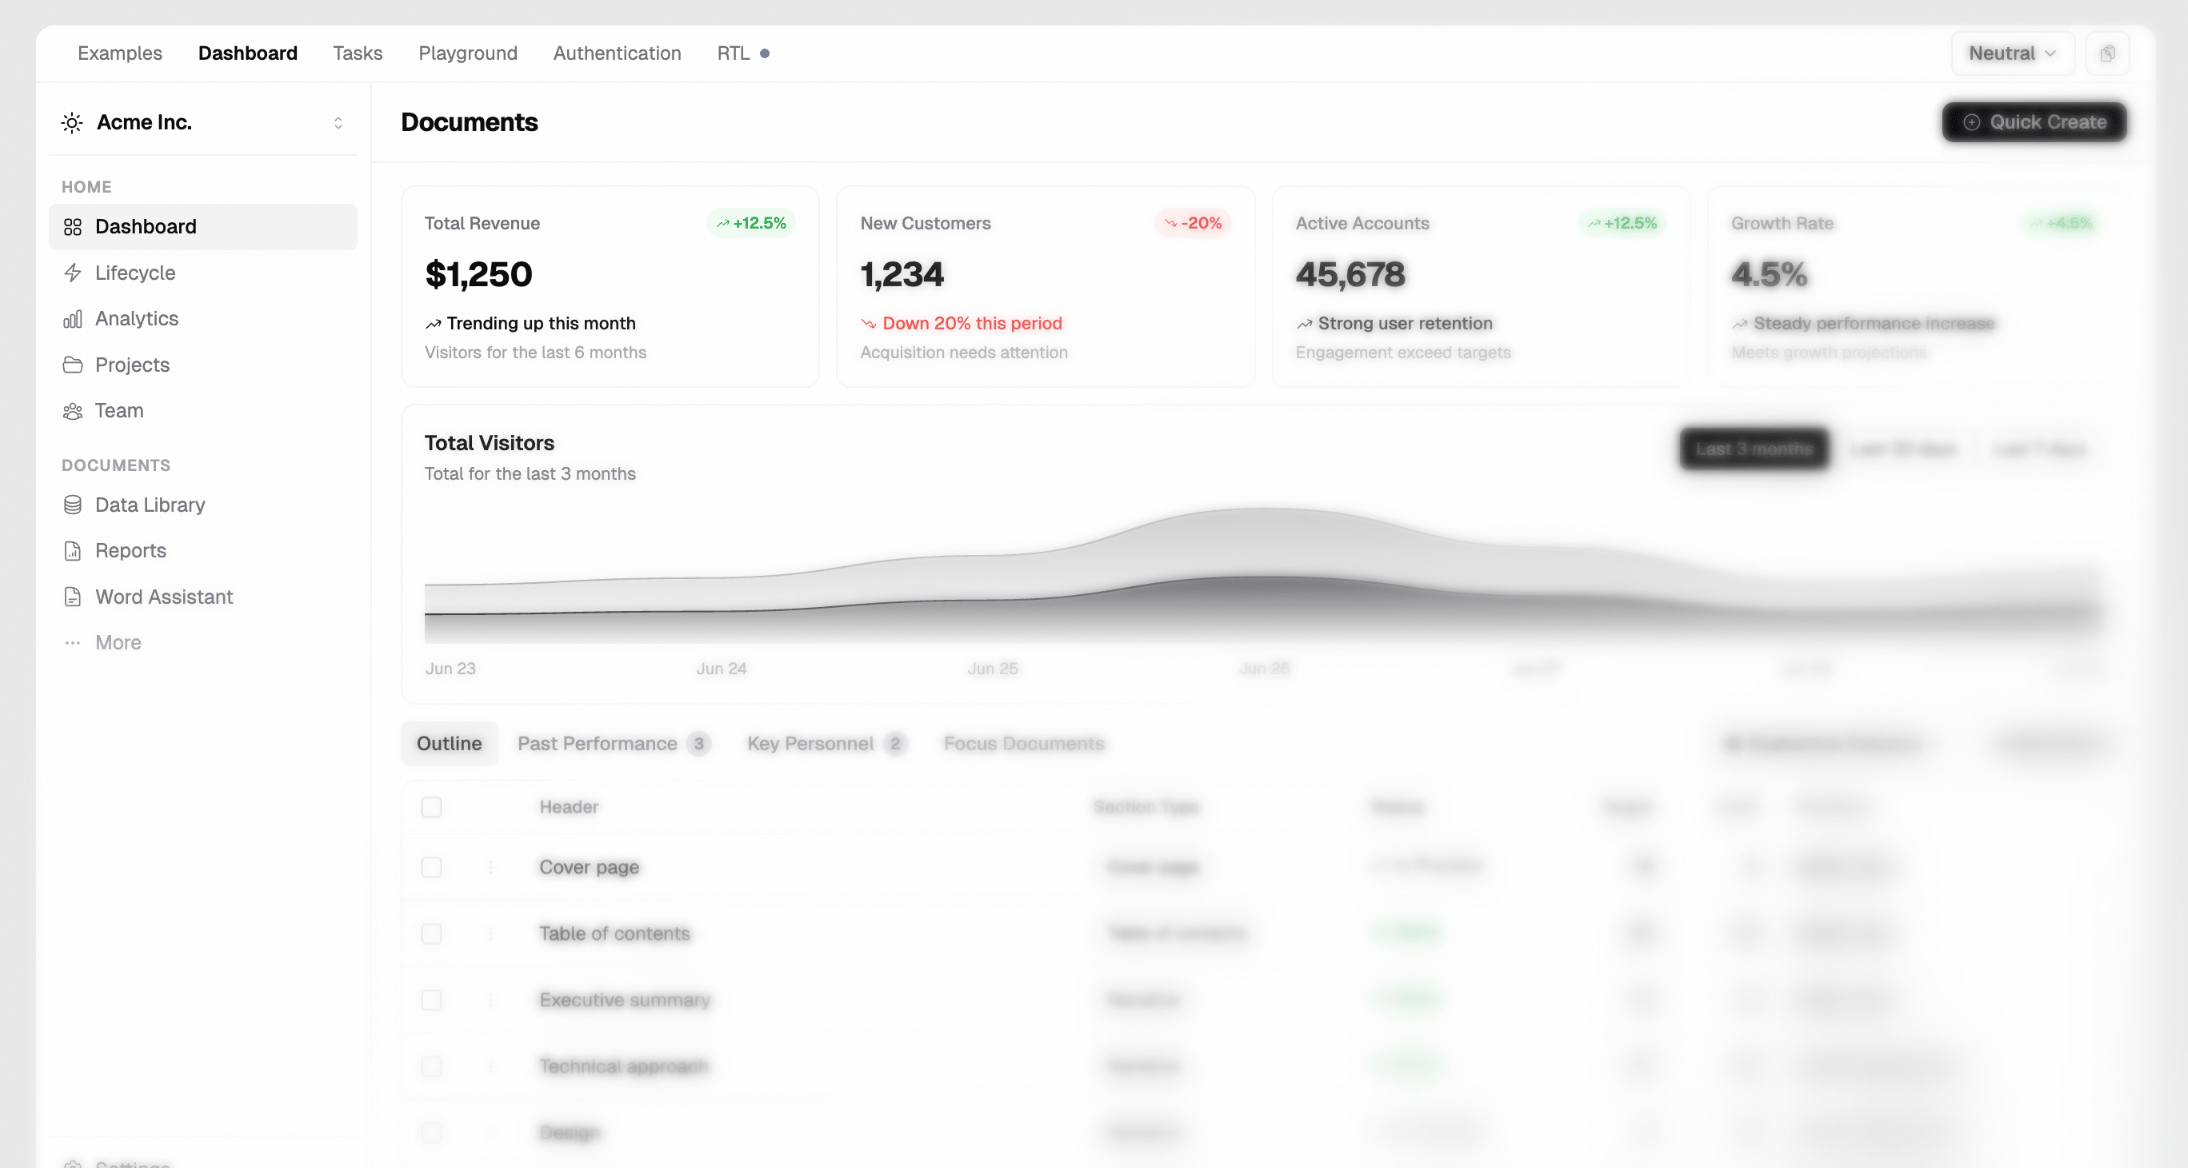Click the Projects folder icon
The height and width of the screenshot is (1168, 2188).
72,365
